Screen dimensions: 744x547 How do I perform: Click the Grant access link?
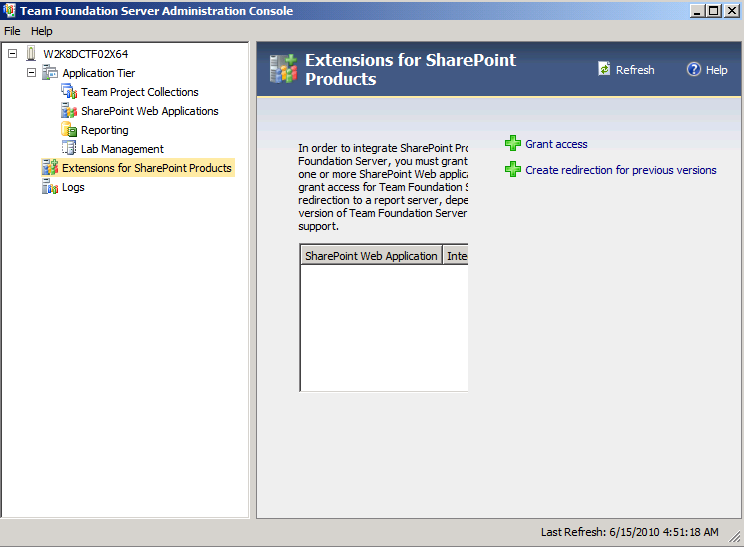click(x=556, y=144)
